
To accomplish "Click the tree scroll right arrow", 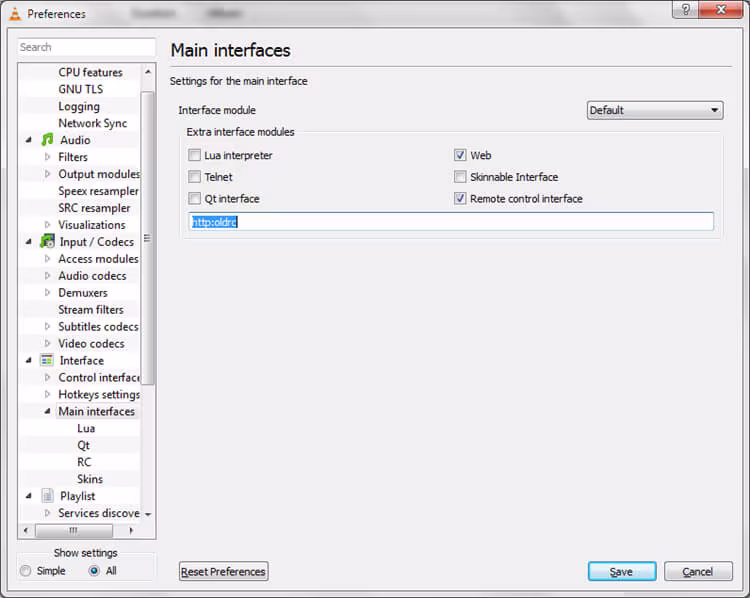I will pyautogui.click(x=131, y=530).
